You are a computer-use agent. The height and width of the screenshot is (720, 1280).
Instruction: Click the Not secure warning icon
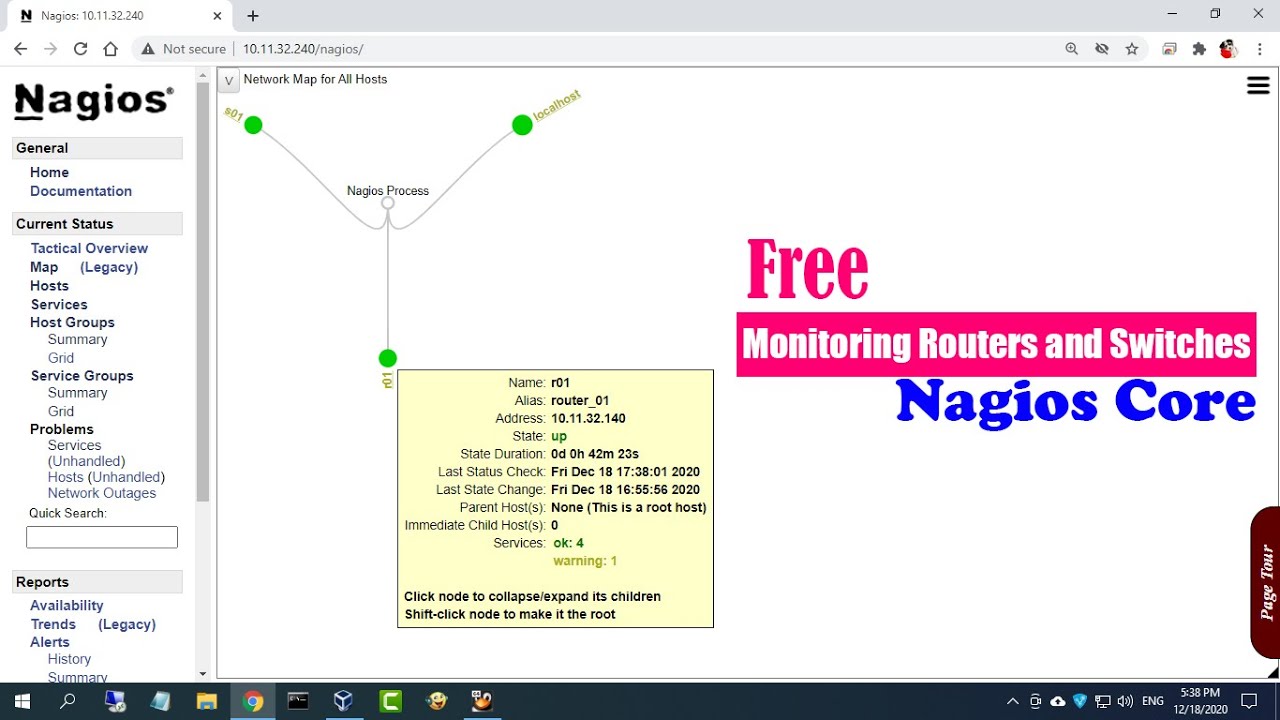click(148, 49)
